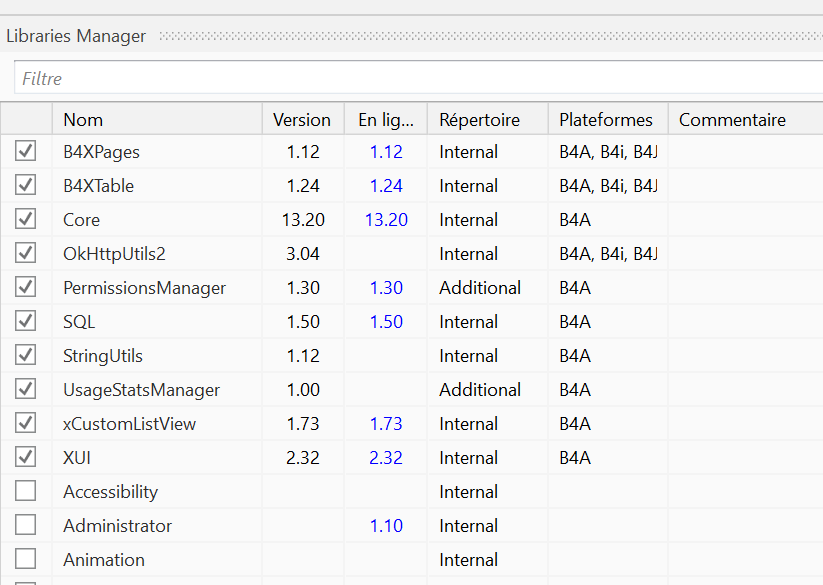823x585 pixels.
Task: Uncheck the B4XTable library checkbox
Action: pos(25,185)
